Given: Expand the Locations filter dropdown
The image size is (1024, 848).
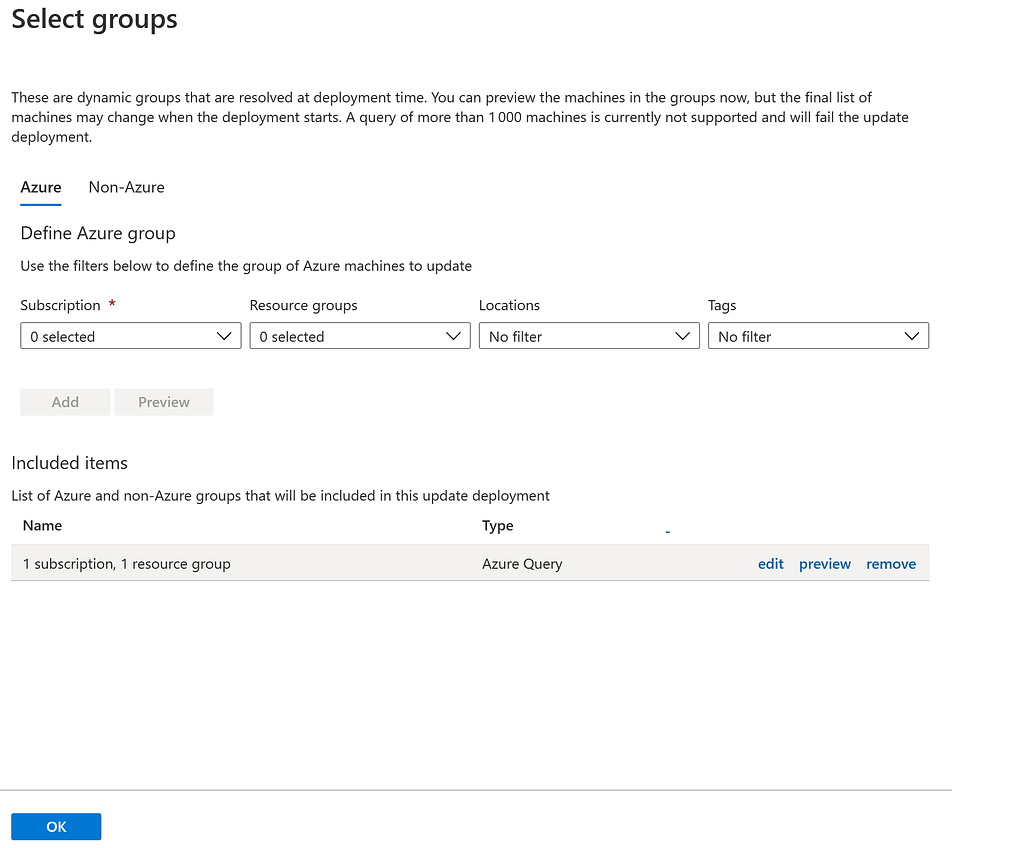Looking at the screenshot, I should coord(588,337).
